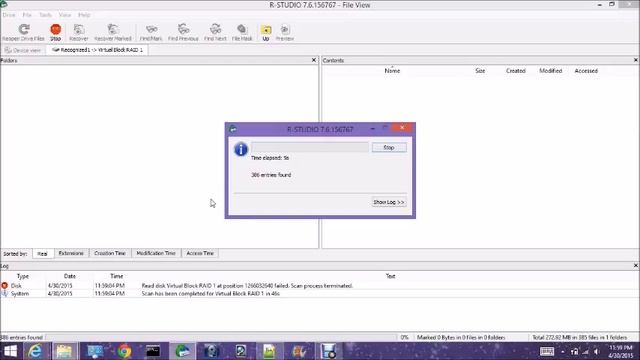The width and height of the screenshot is (640, 360).
Task: Select the Real sort tab
Action: coord(42,253)
